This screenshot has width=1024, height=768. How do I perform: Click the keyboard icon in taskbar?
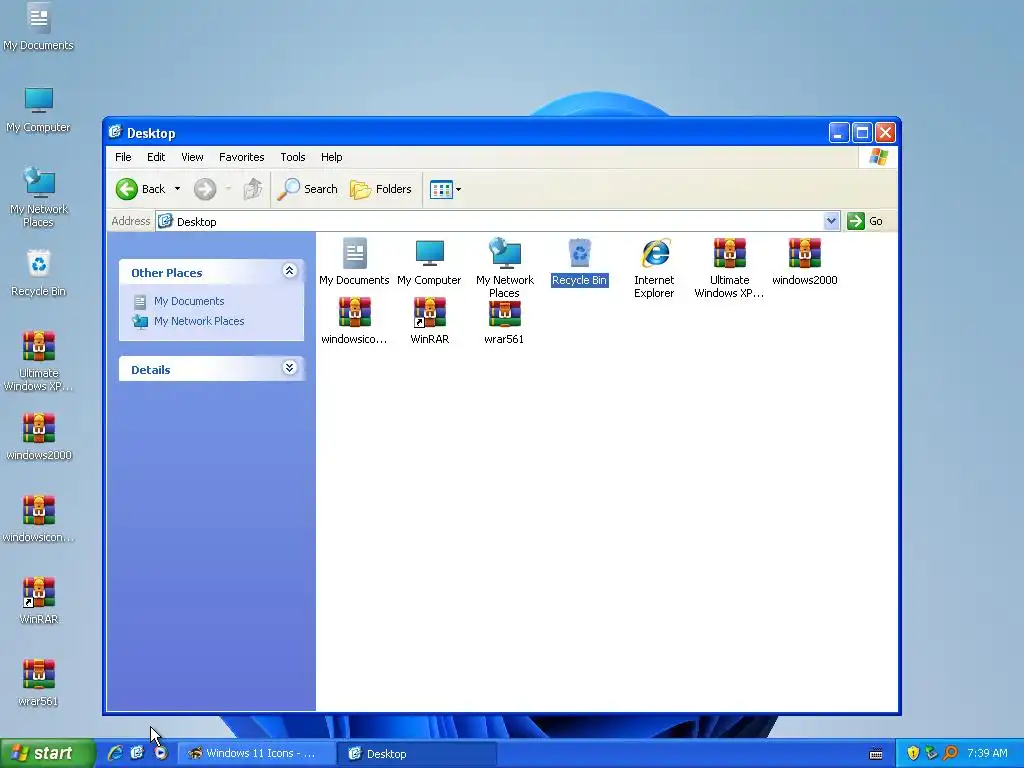[876, 754]
